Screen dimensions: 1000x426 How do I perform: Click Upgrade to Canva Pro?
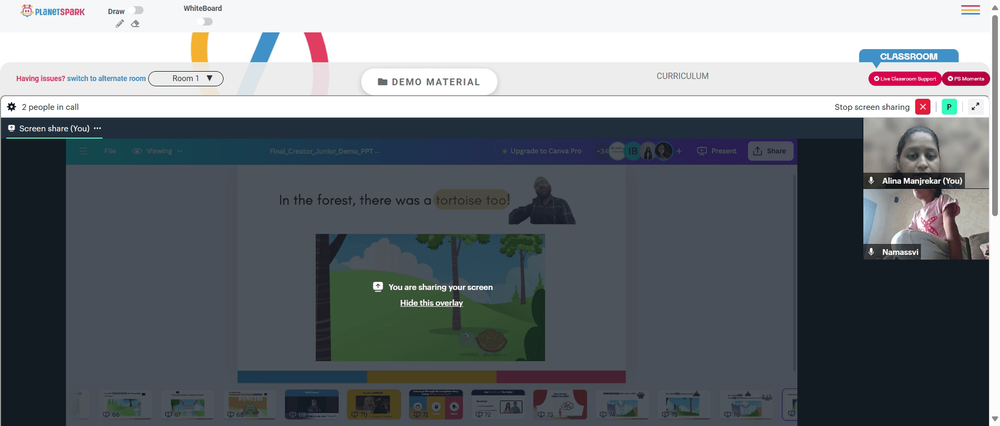click(541, 151)
